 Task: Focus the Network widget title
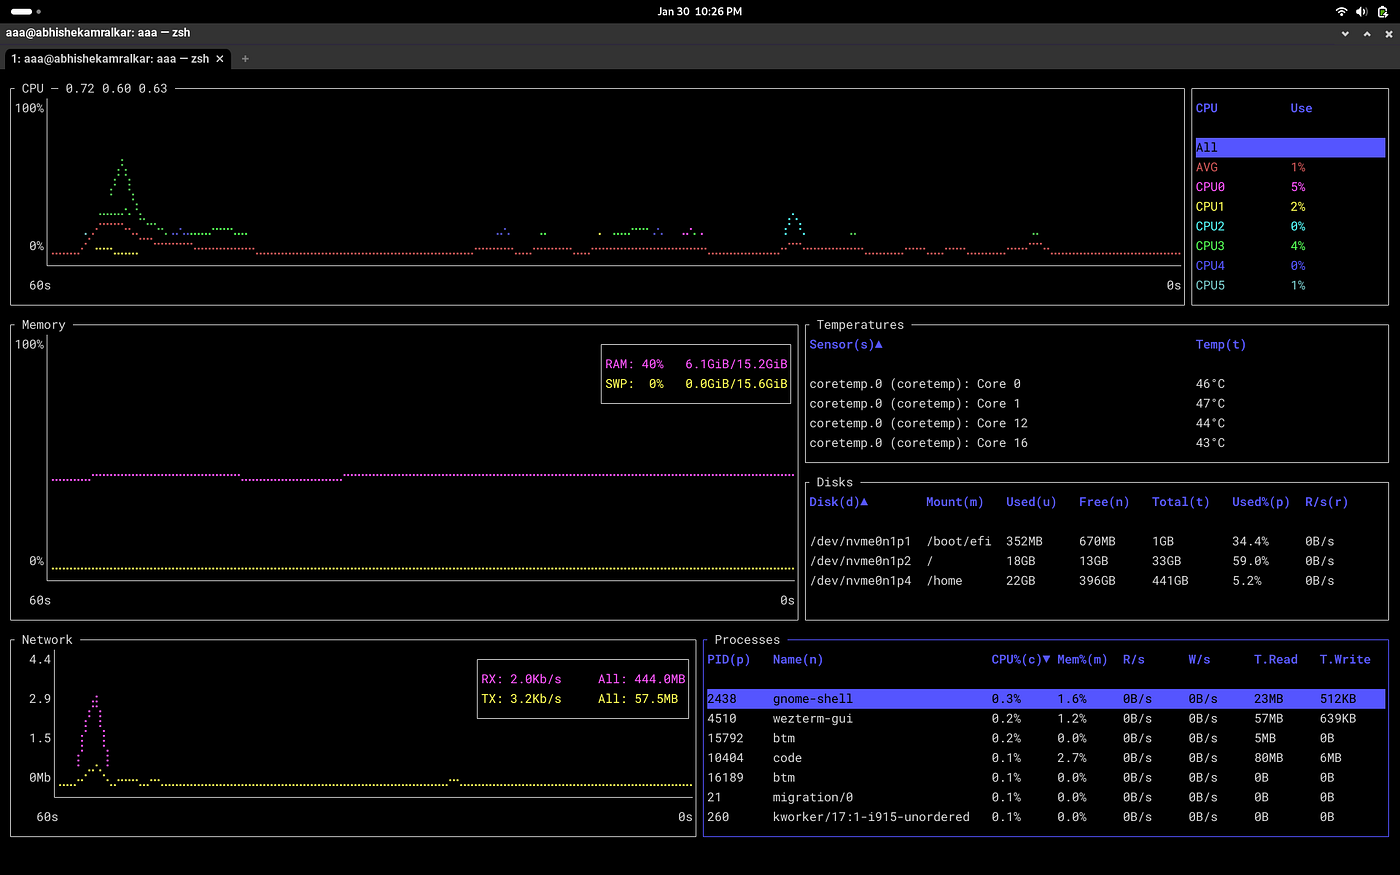pyautogui.click(x=47, y=640)
